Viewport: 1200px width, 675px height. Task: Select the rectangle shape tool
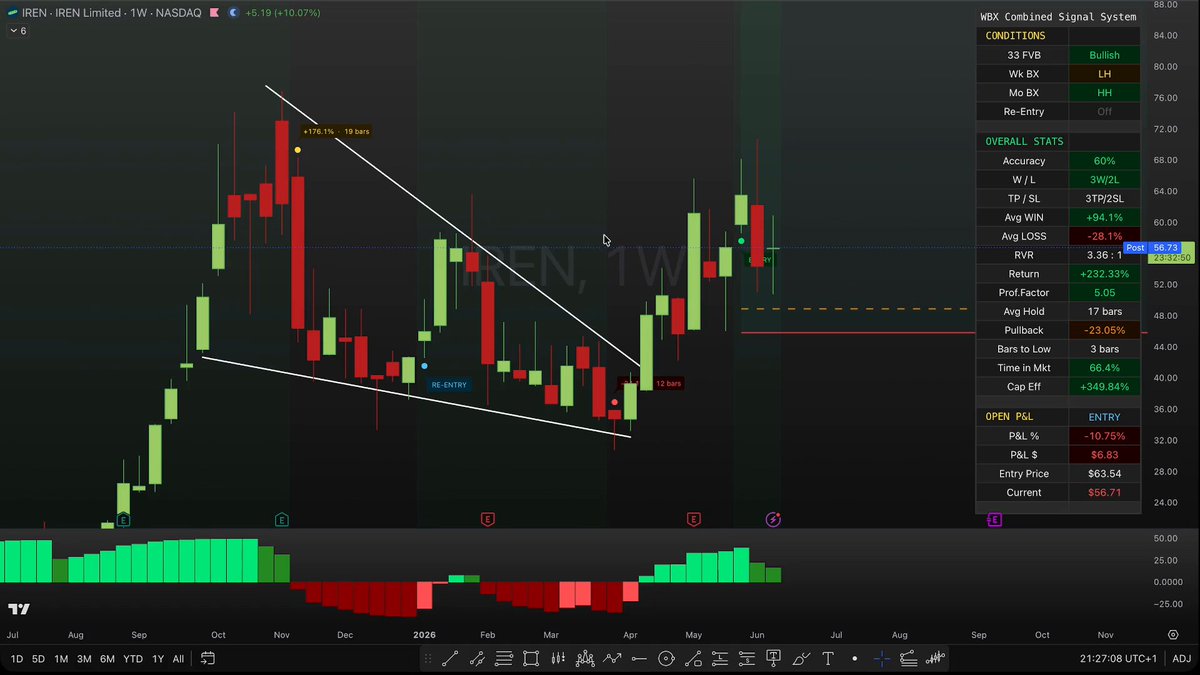pyautogui.click(x=530, y=658)
